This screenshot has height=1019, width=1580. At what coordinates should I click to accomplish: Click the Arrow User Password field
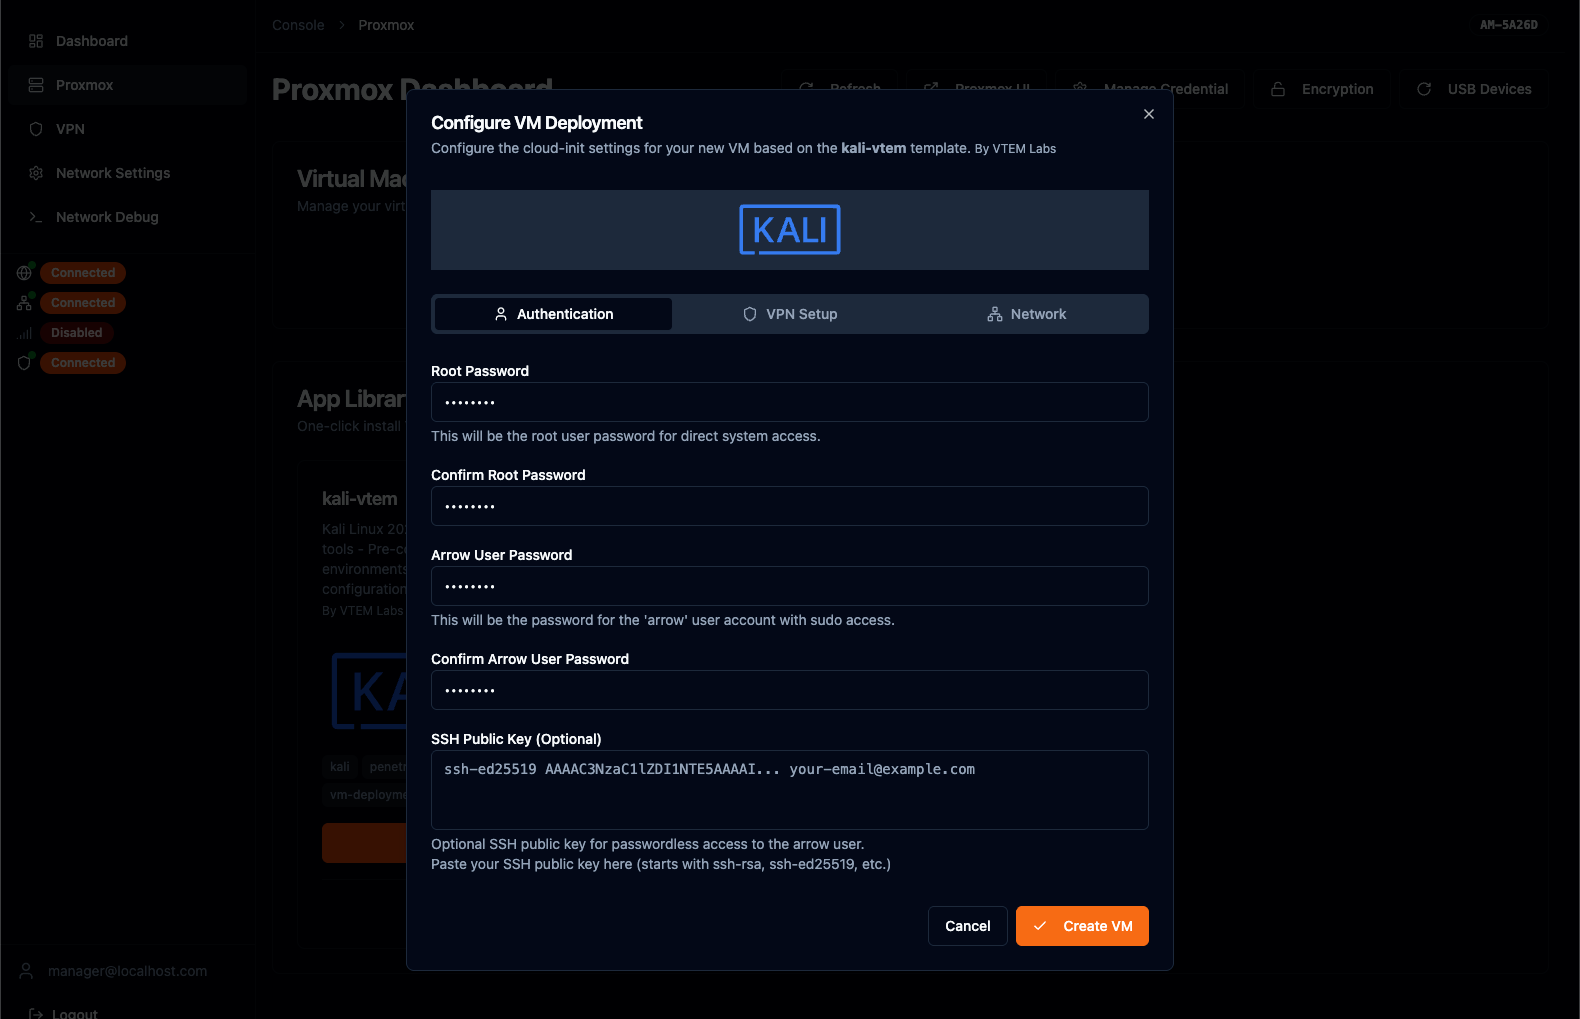click(789, 586)
